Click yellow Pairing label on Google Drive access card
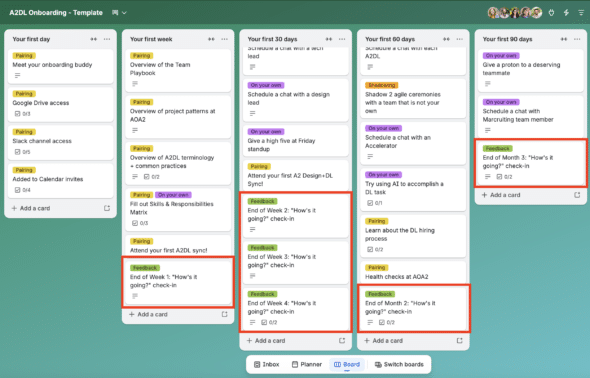Image resolution: width=590 pixels, height=378 pixels. coord(24,94)
